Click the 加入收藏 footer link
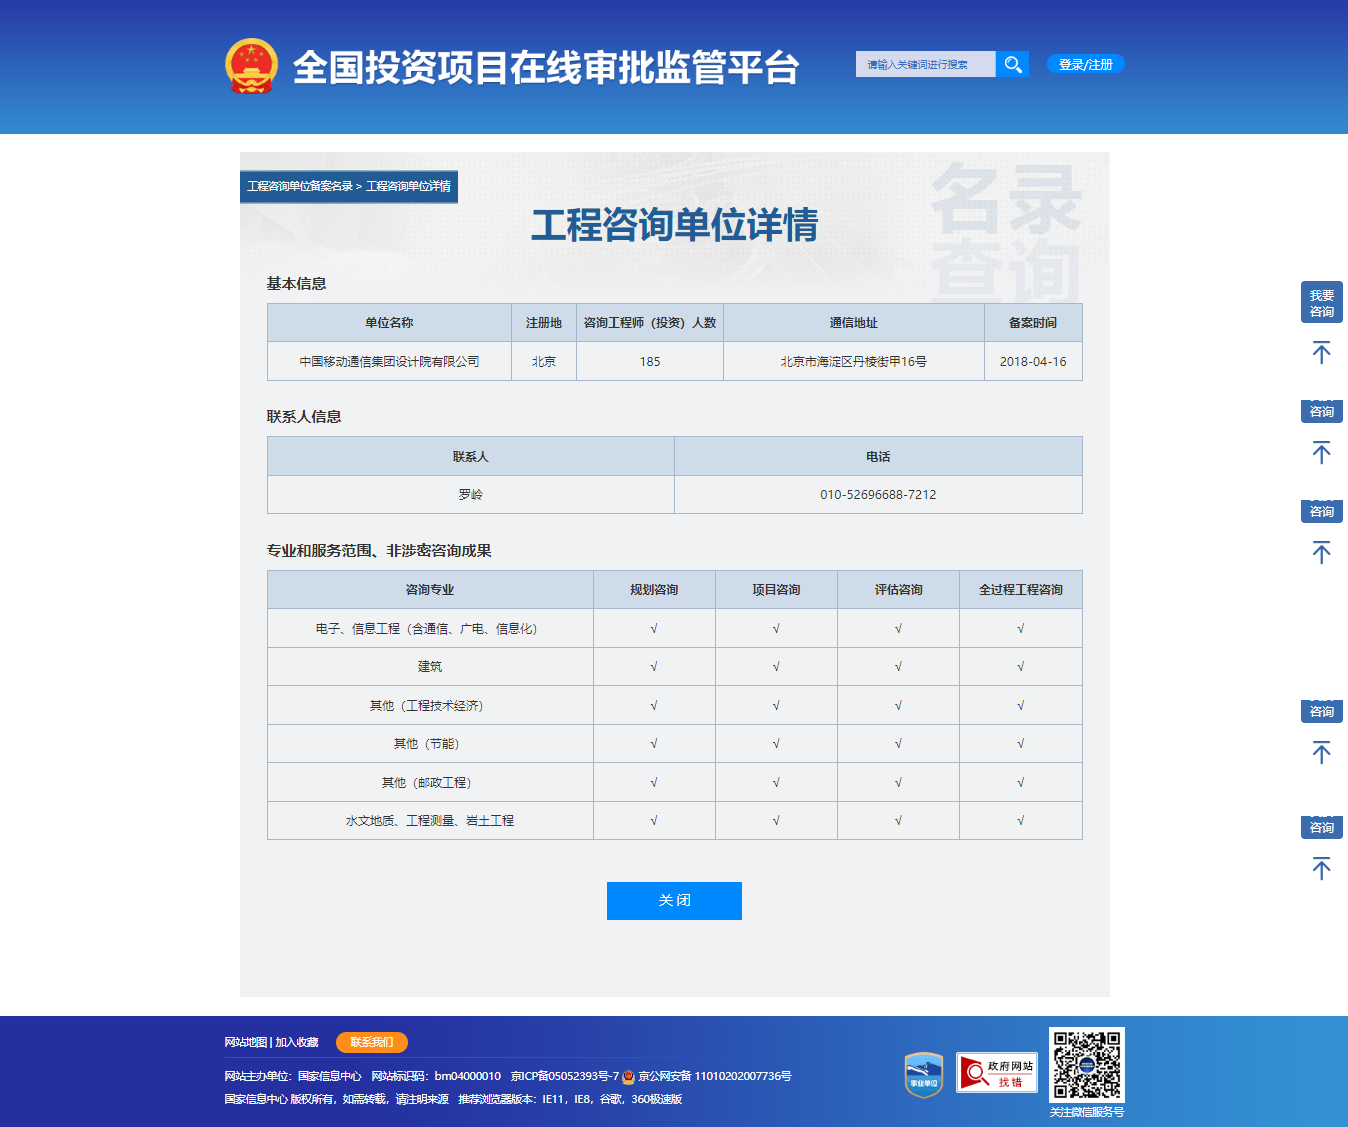The height and width of the screenshot is (1127, 1348). 297,1042
